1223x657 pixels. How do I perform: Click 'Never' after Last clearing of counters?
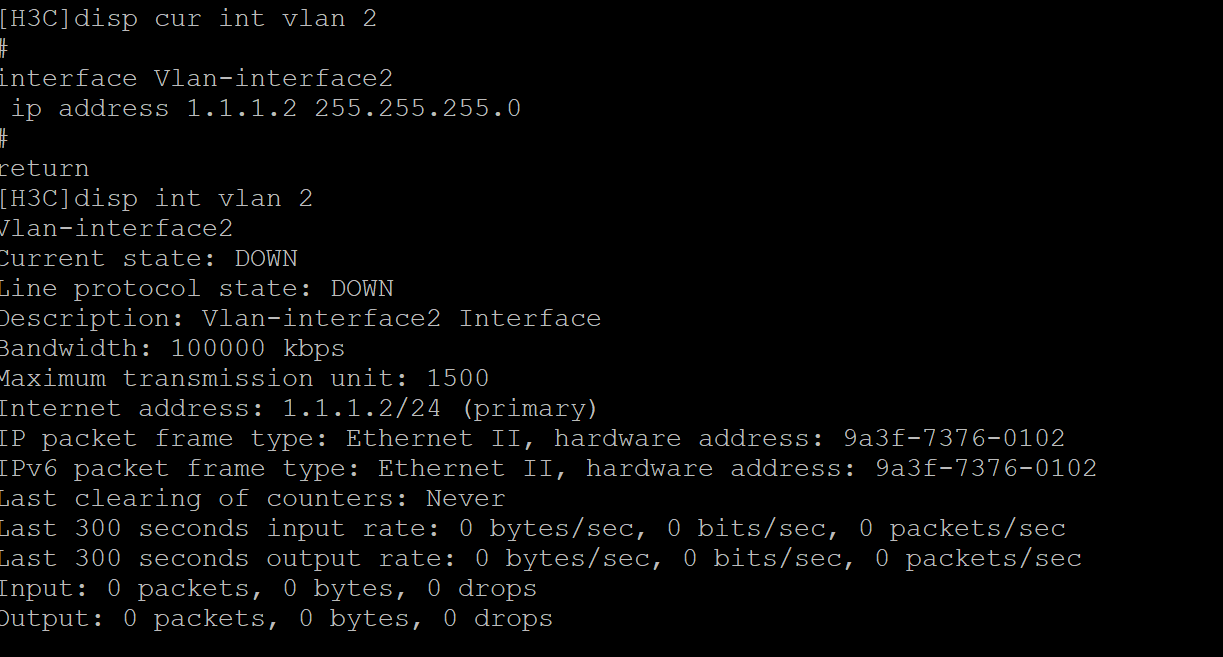(465, 498)
